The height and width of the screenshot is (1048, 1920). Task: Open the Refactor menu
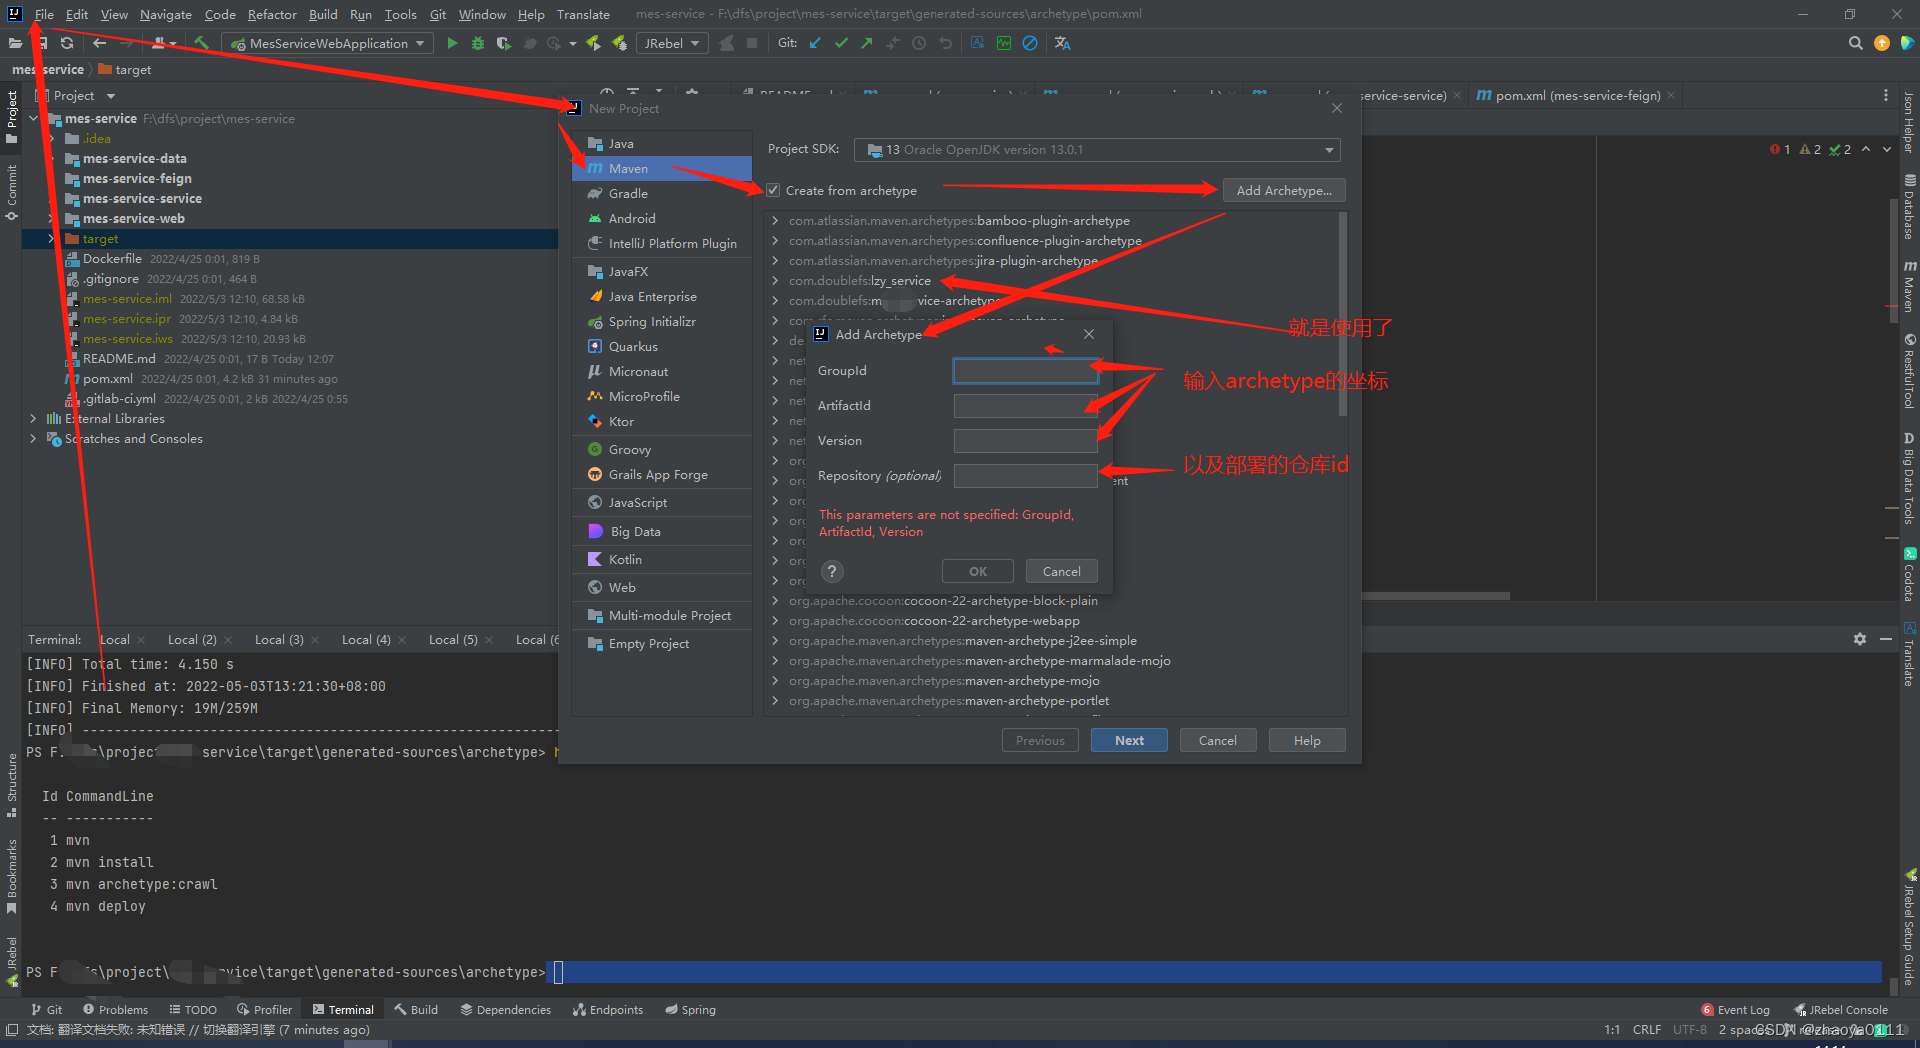[x=272, y=14]
